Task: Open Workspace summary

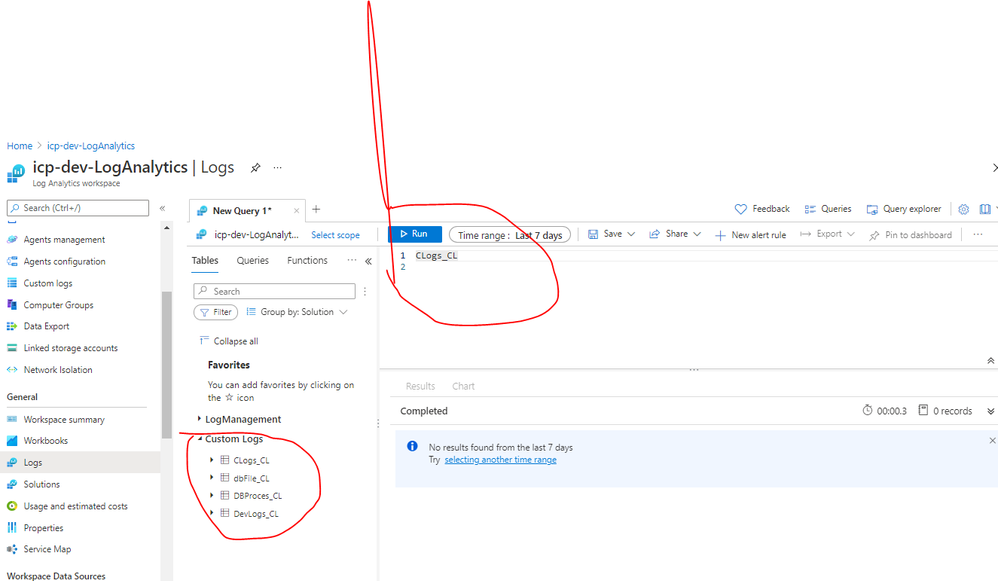Action: coord(64,419)
